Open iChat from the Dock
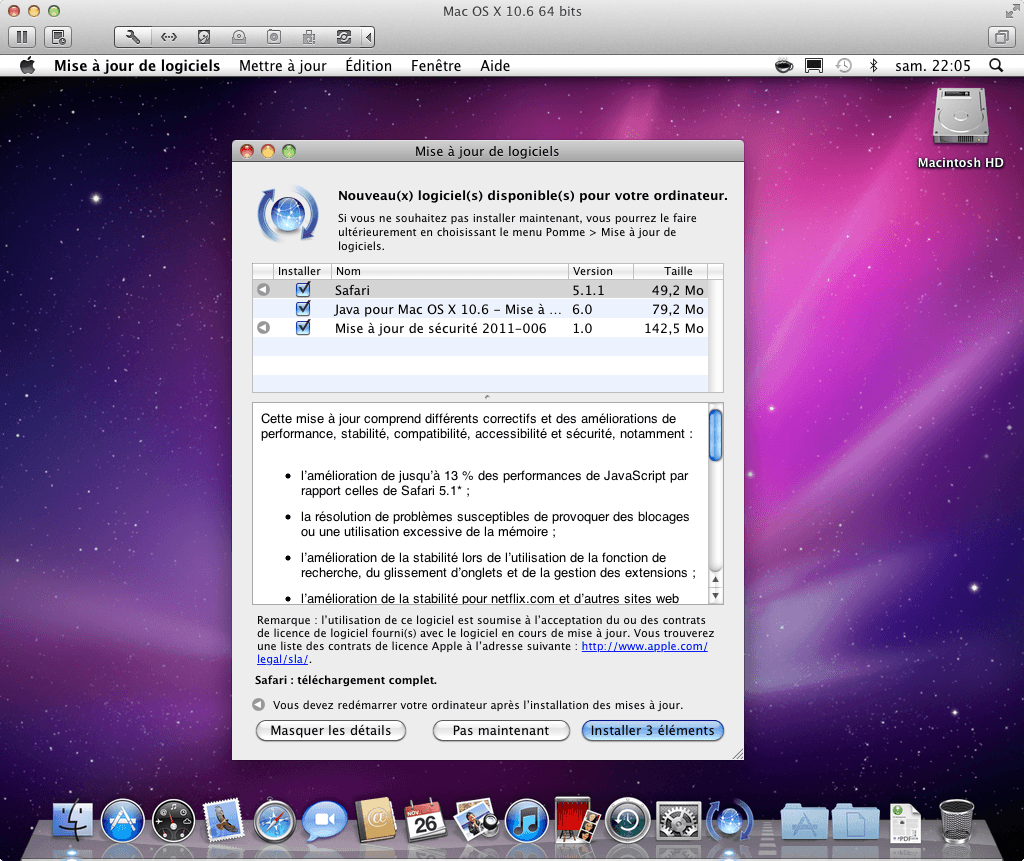Image resolution: width=1024 pixels, height=861 pixels. tap(325, 820)
